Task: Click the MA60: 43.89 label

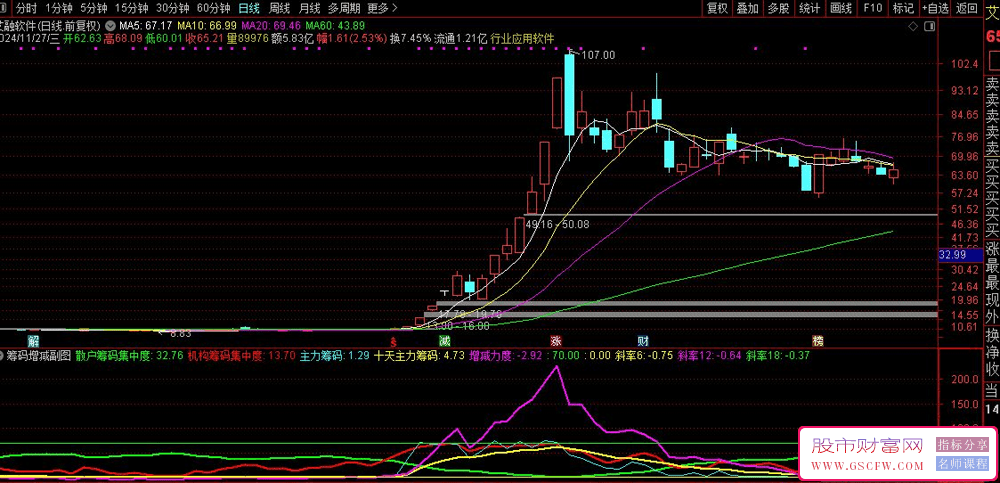Action: pos(335,26)
